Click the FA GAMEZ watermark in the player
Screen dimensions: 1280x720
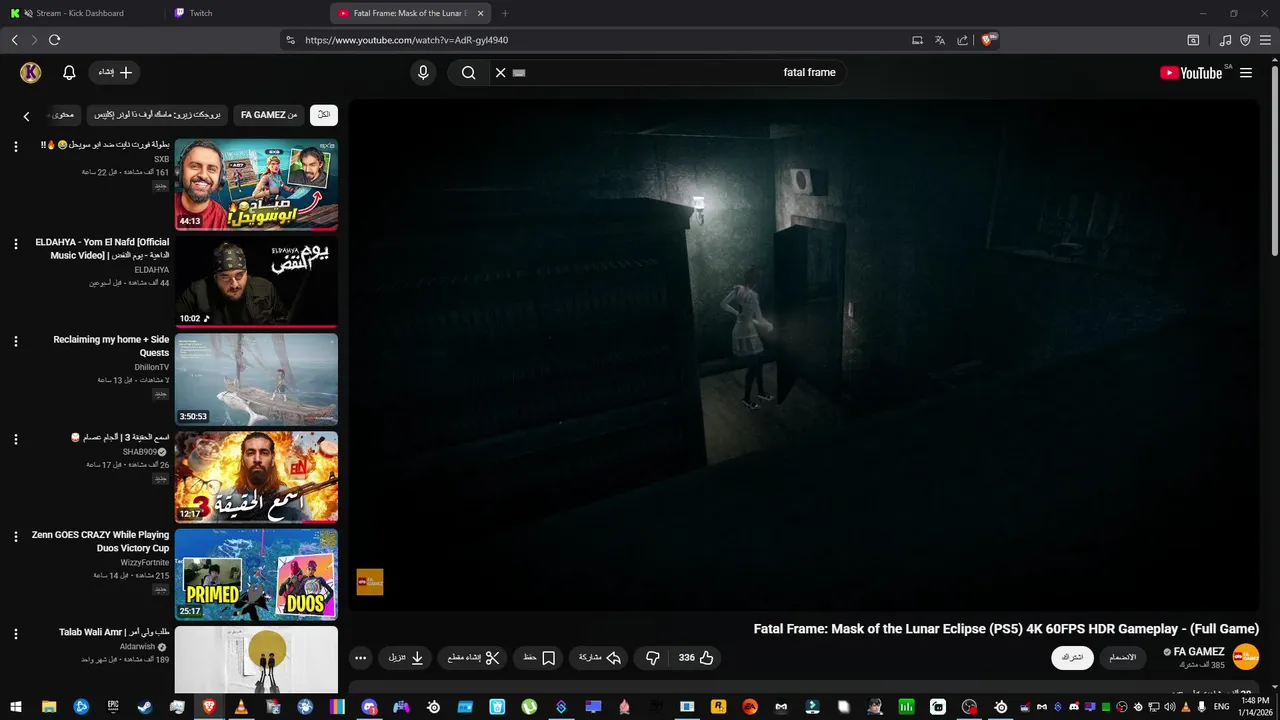[x=370, y=582]
